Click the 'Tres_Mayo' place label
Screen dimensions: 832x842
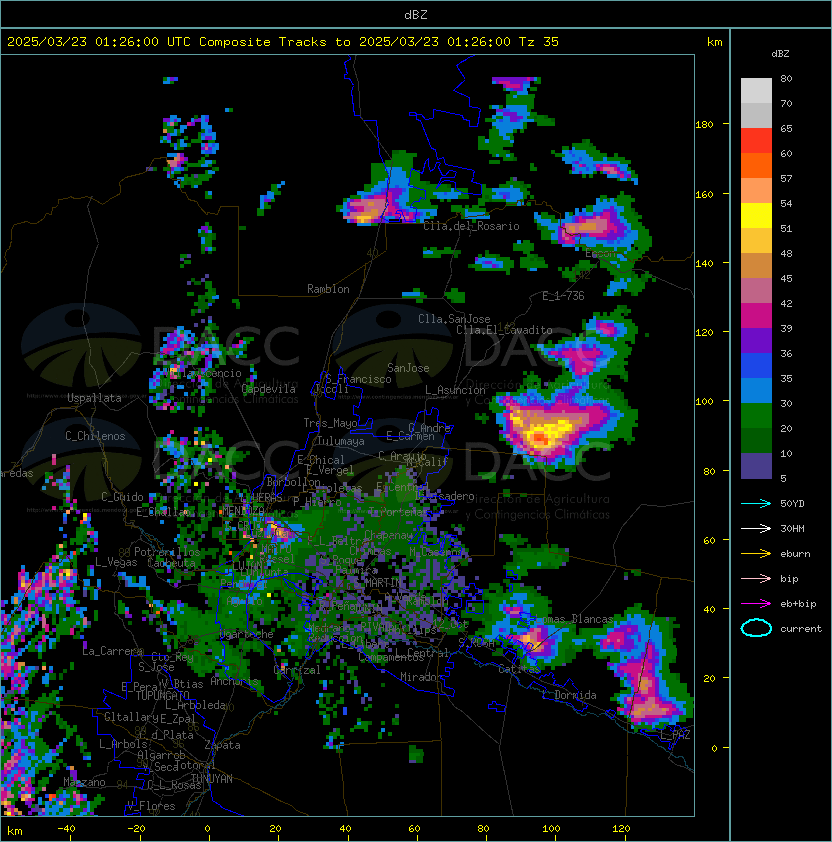[330, 423]
